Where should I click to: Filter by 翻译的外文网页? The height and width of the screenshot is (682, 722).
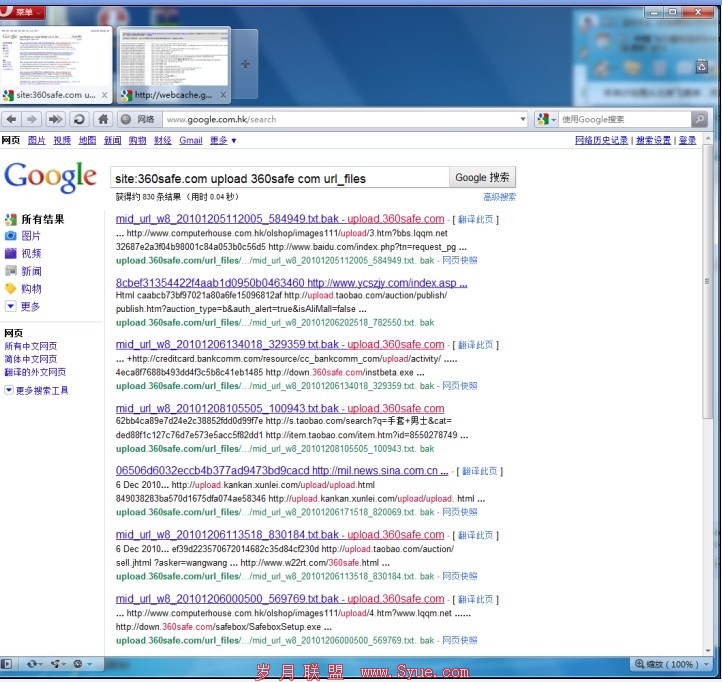35,372
